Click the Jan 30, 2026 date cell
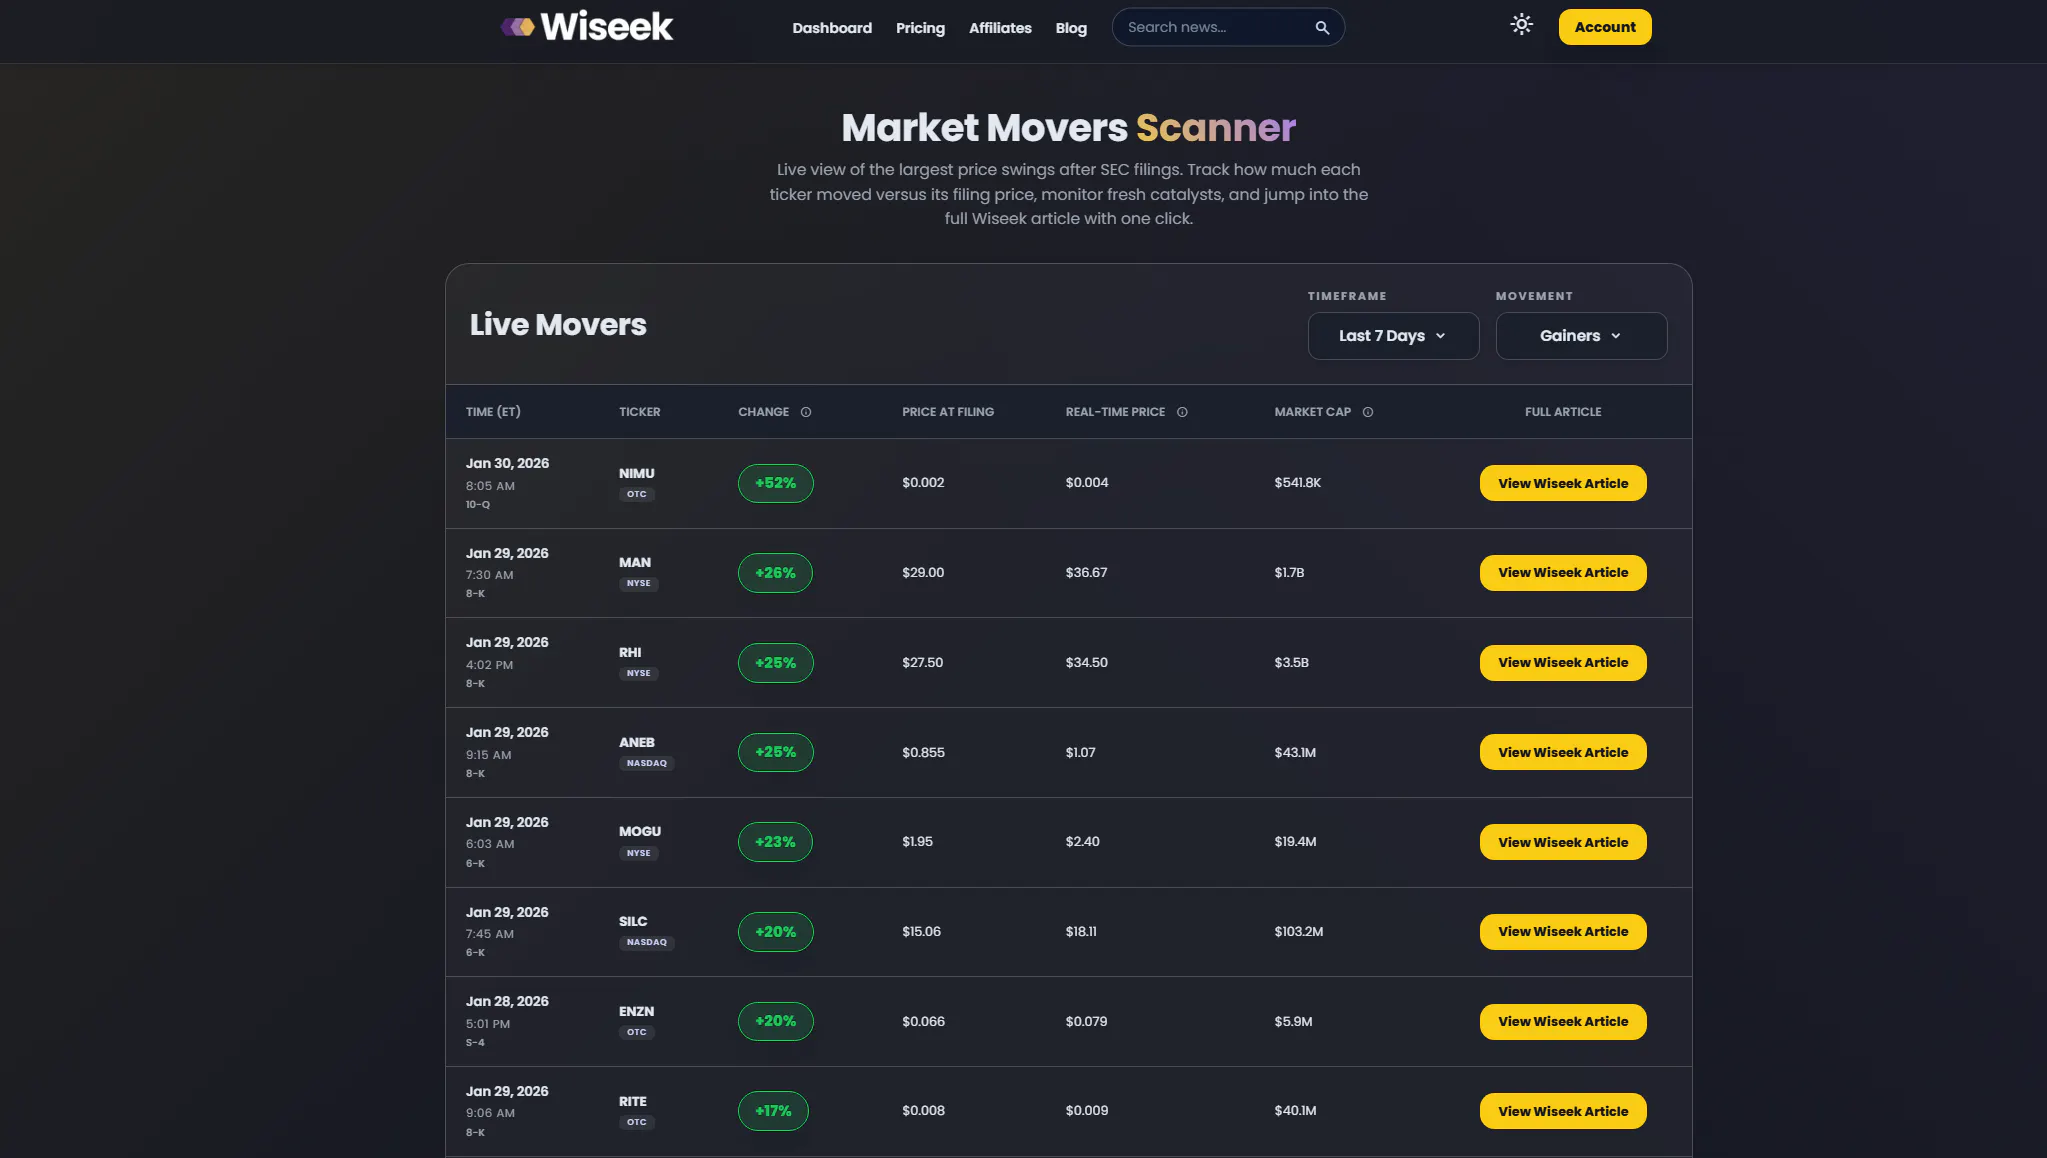The width and height of the screenshot is (2047, 1158). coord(507,463)
